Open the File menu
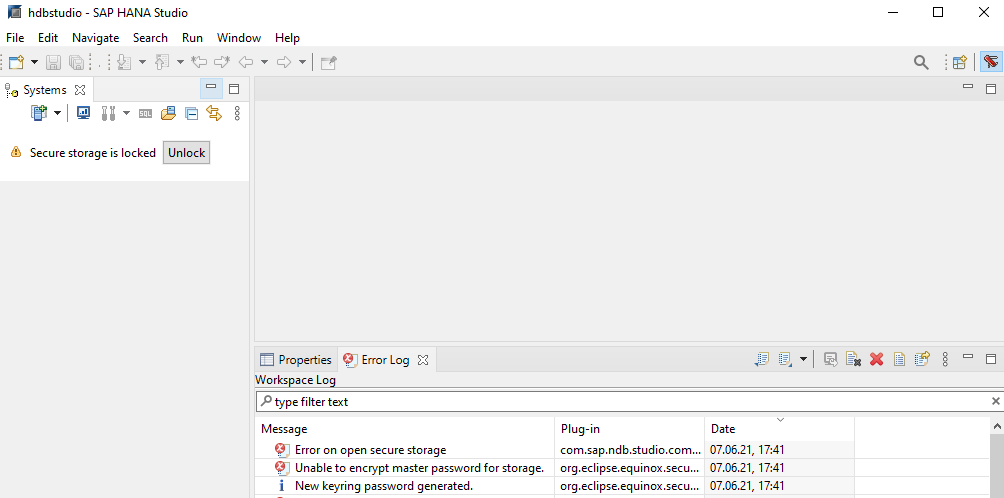 click(15, 38)
